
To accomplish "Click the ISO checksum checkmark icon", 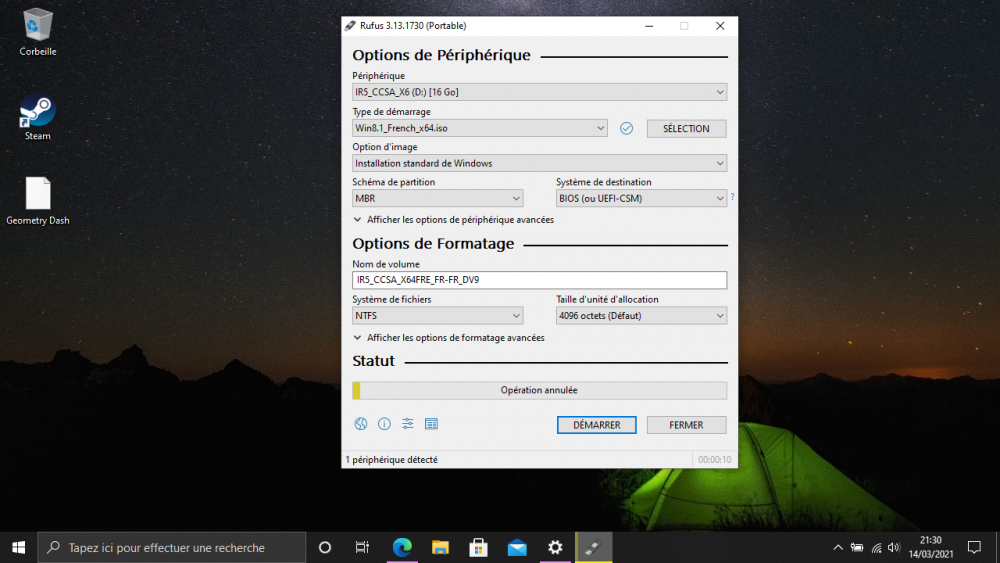I will (x=627, y=128).
